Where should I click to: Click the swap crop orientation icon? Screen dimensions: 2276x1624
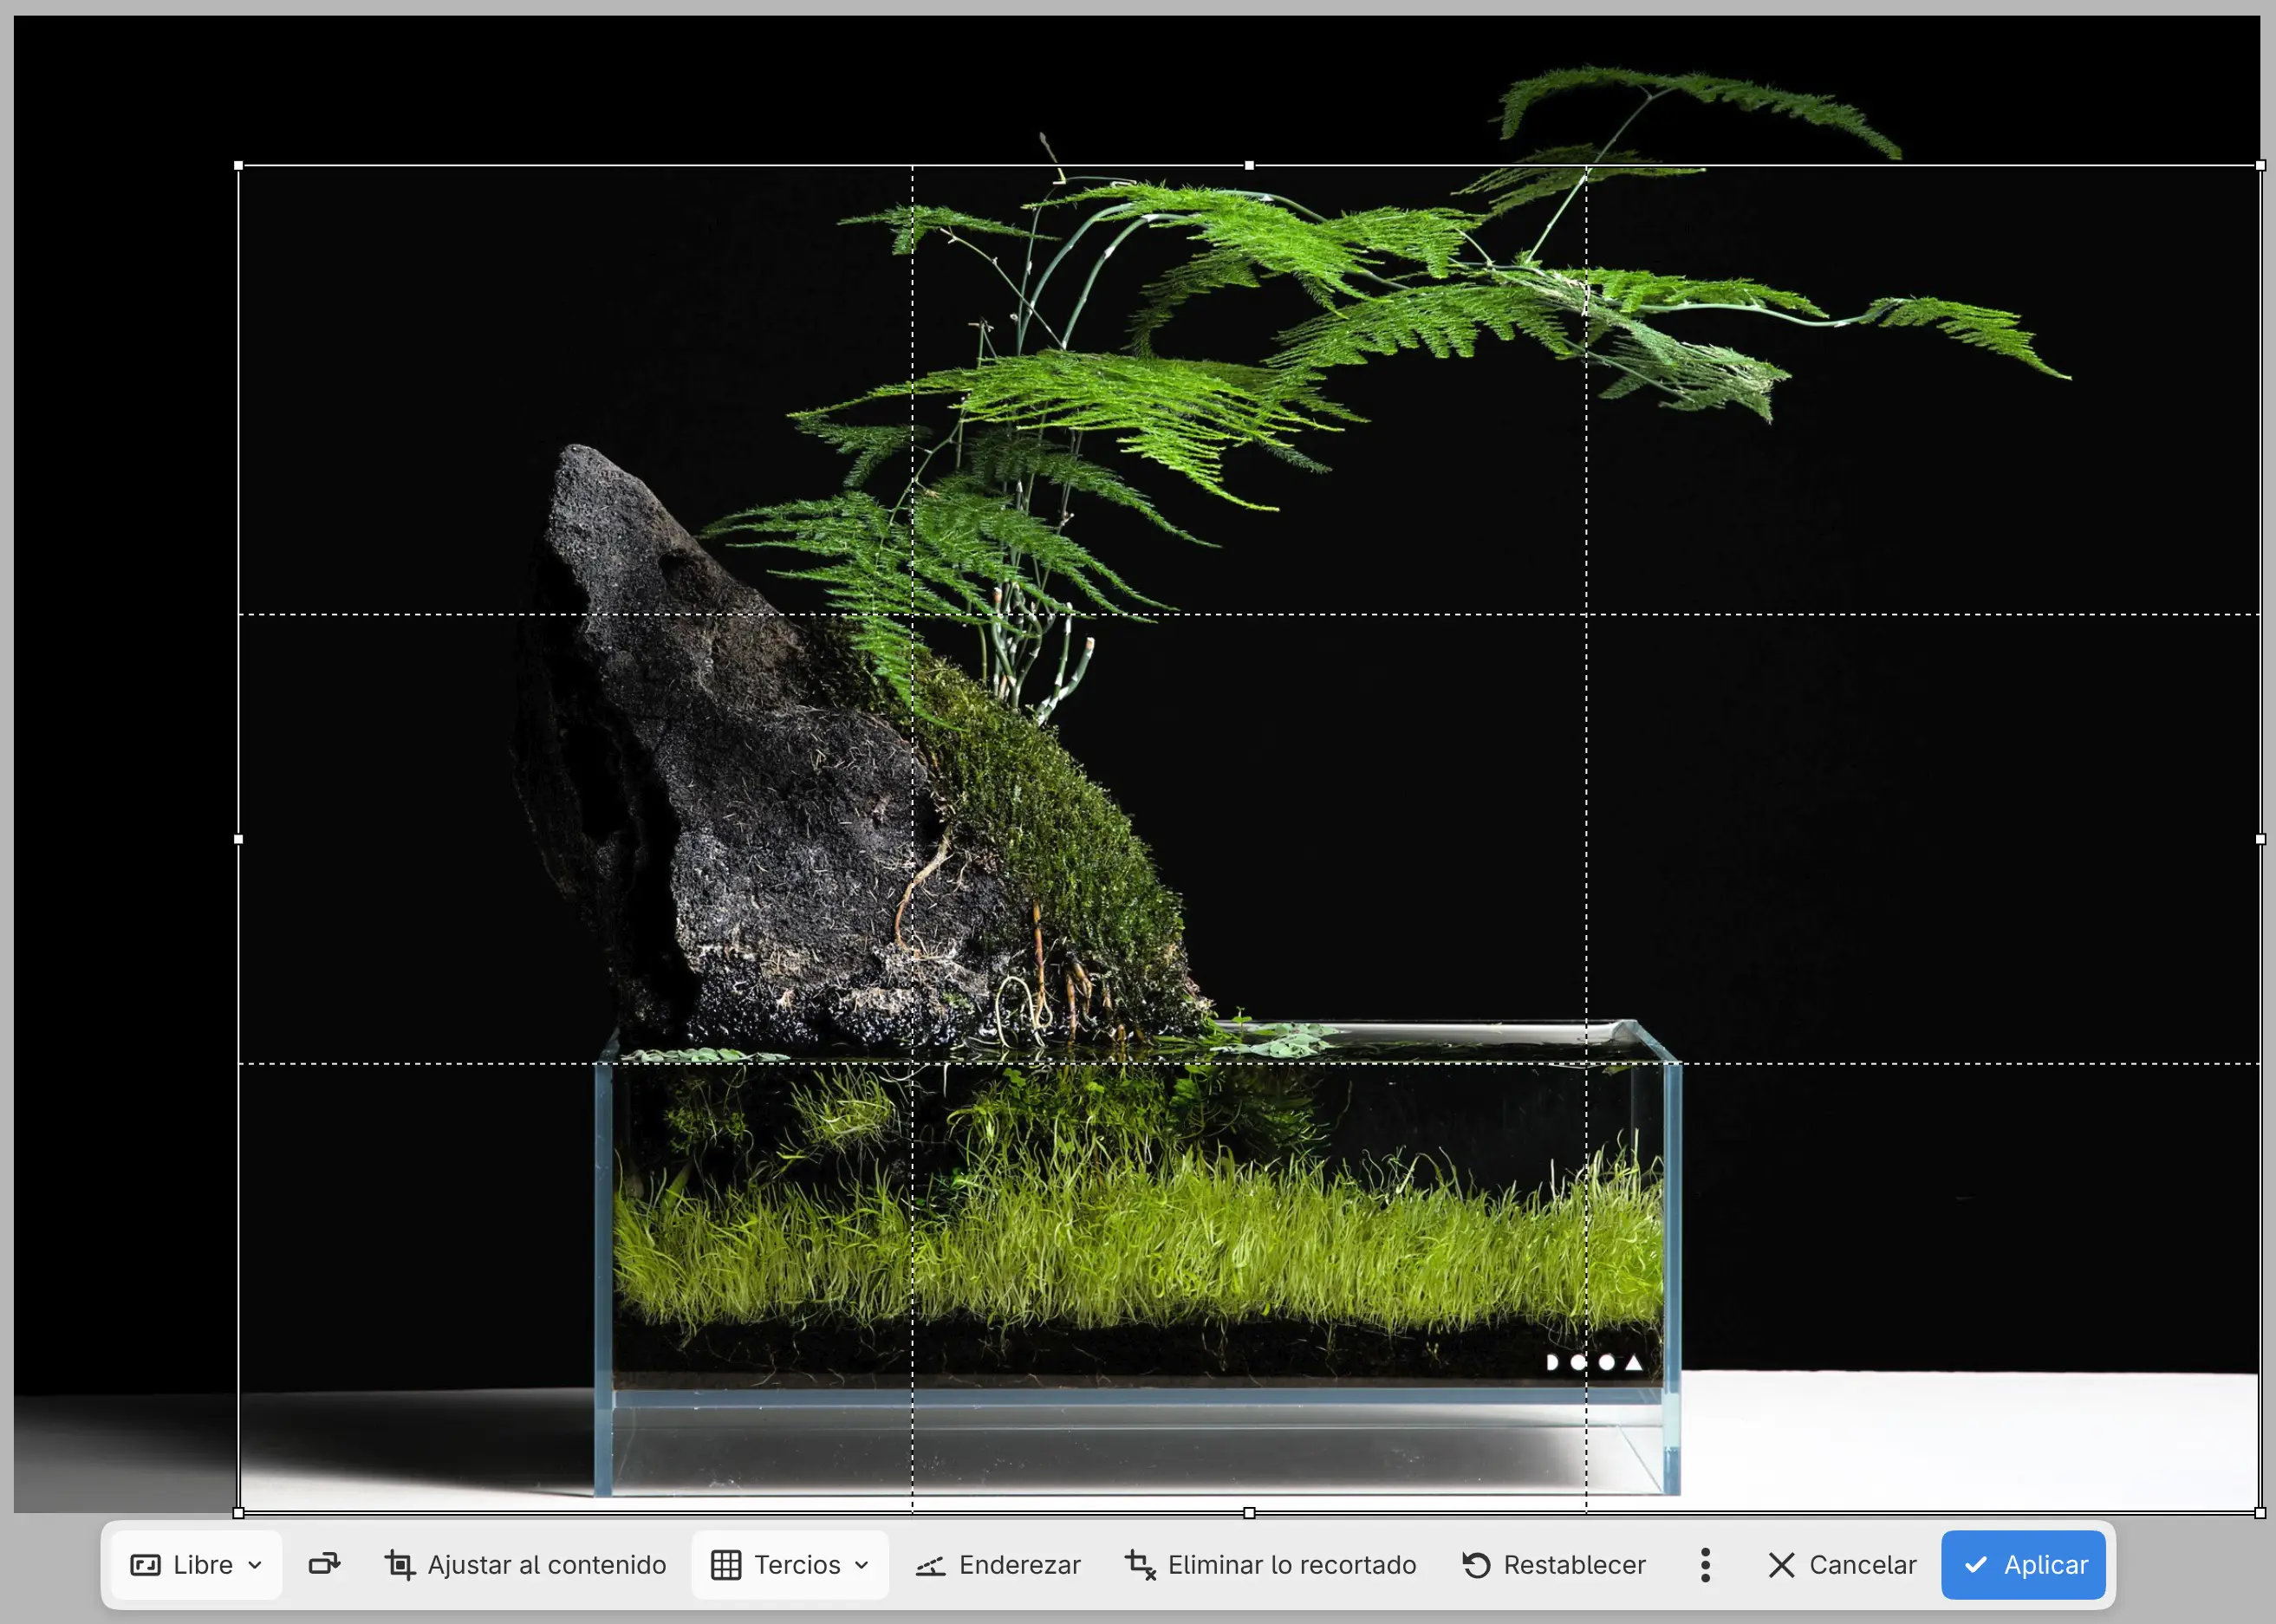pos(324,1564)
